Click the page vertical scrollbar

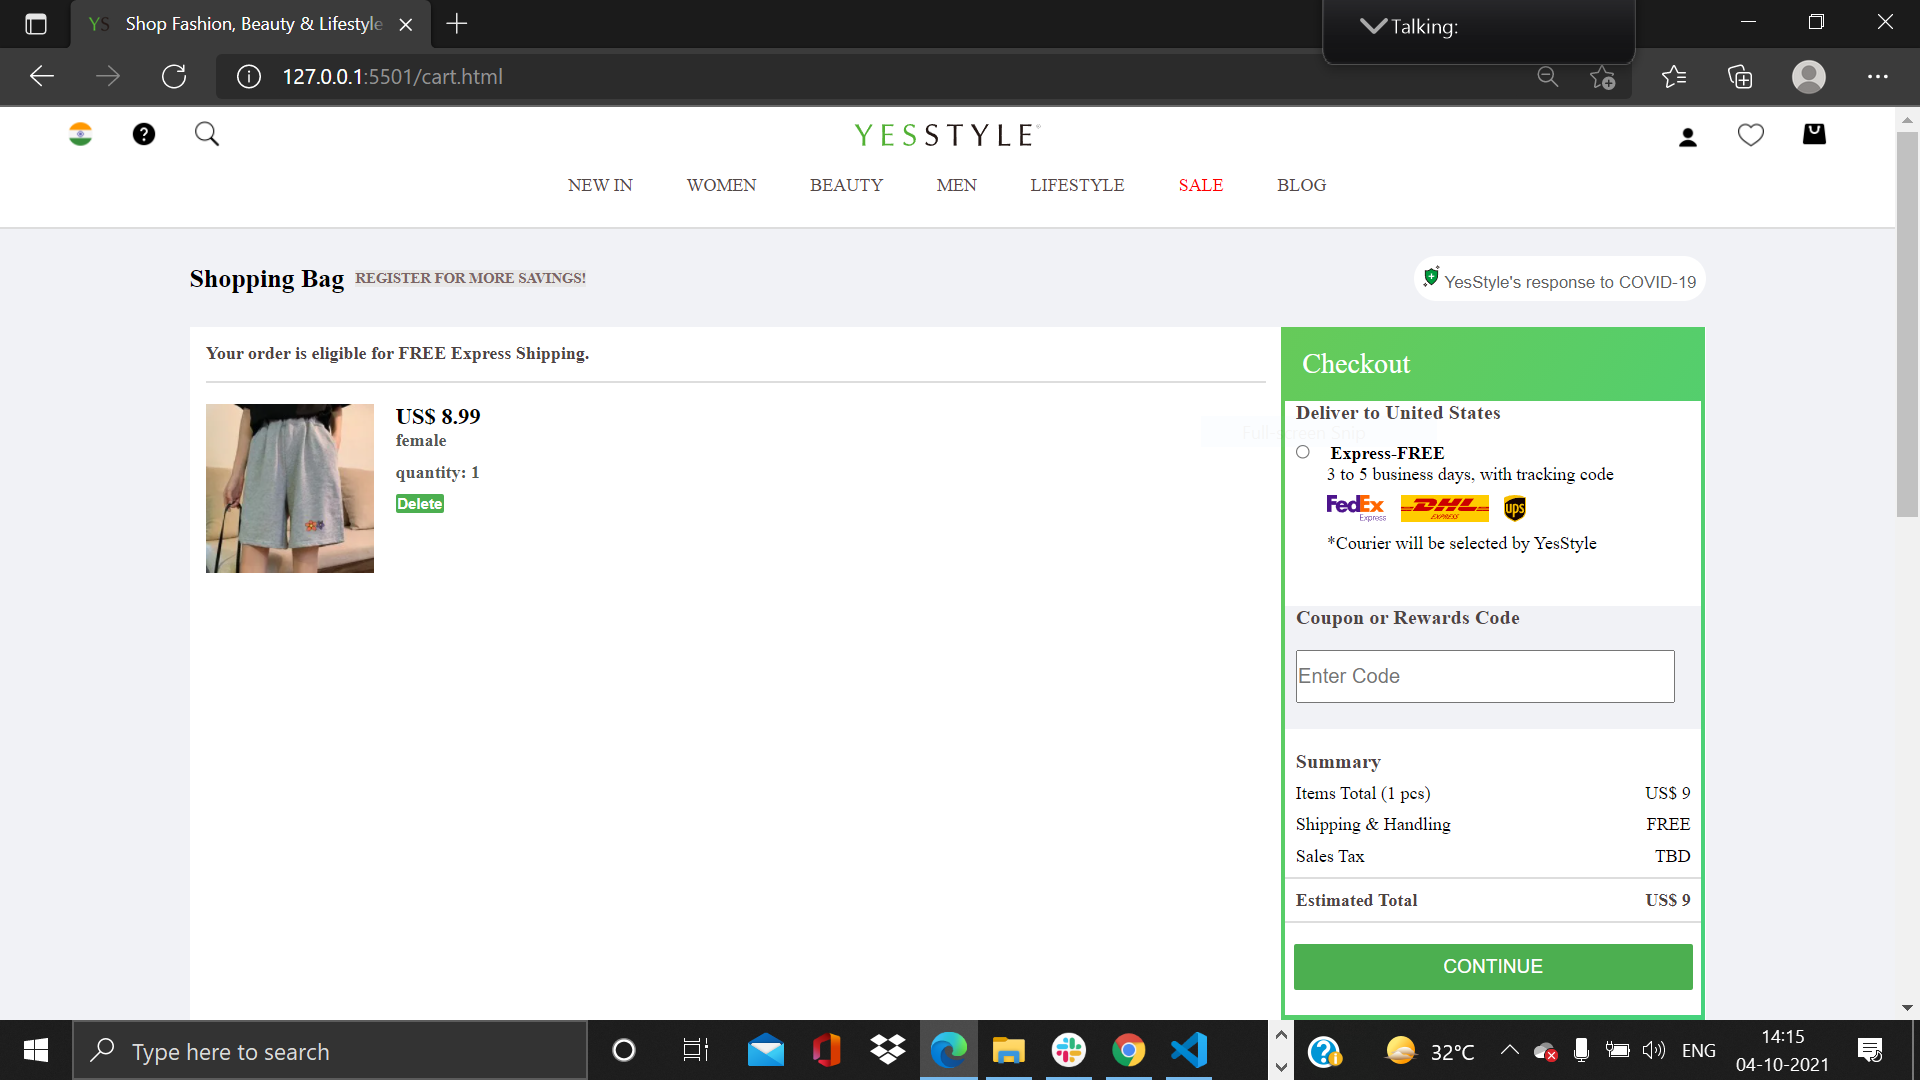click(x=1906, y=324)
